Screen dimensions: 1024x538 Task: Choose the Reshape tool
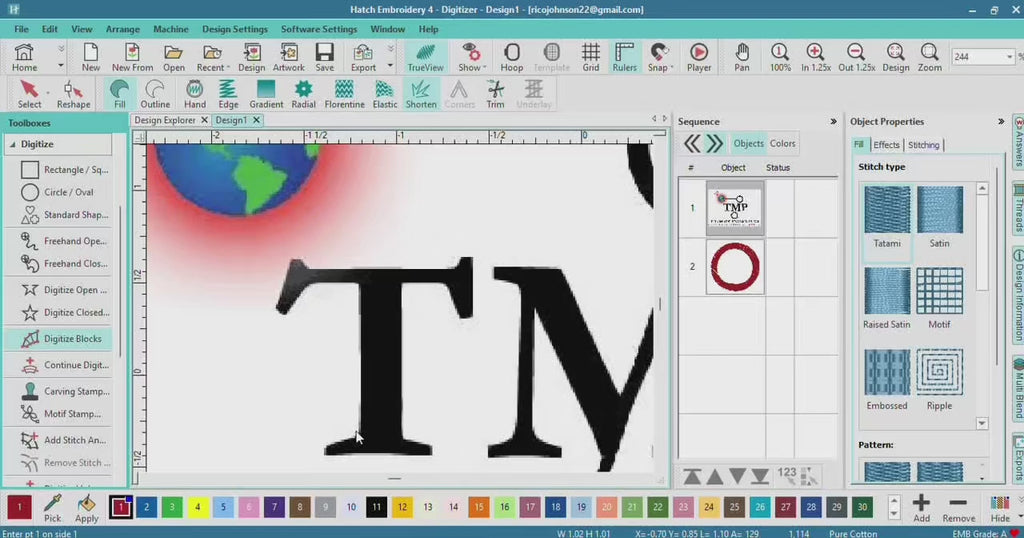click(x=73, y=95)
